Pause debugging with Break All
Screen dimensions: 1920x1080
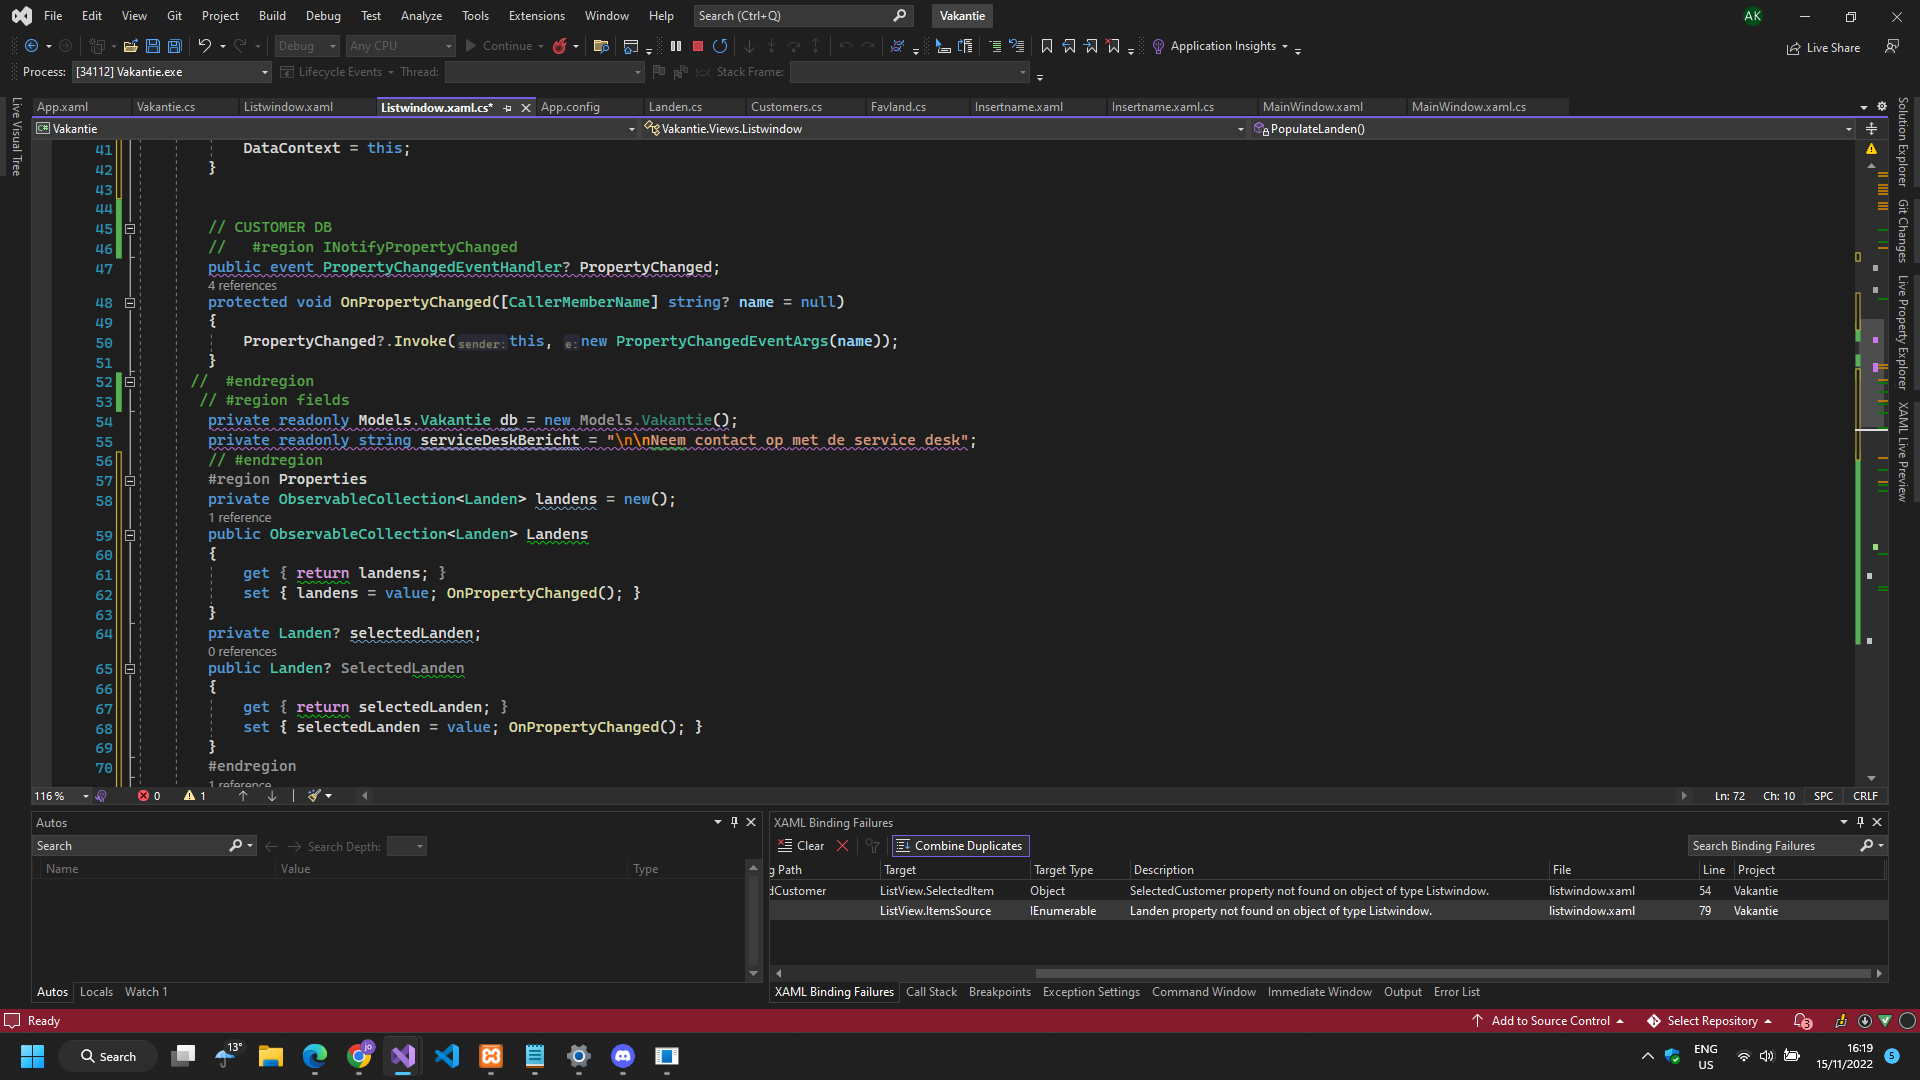click(676, 46)
